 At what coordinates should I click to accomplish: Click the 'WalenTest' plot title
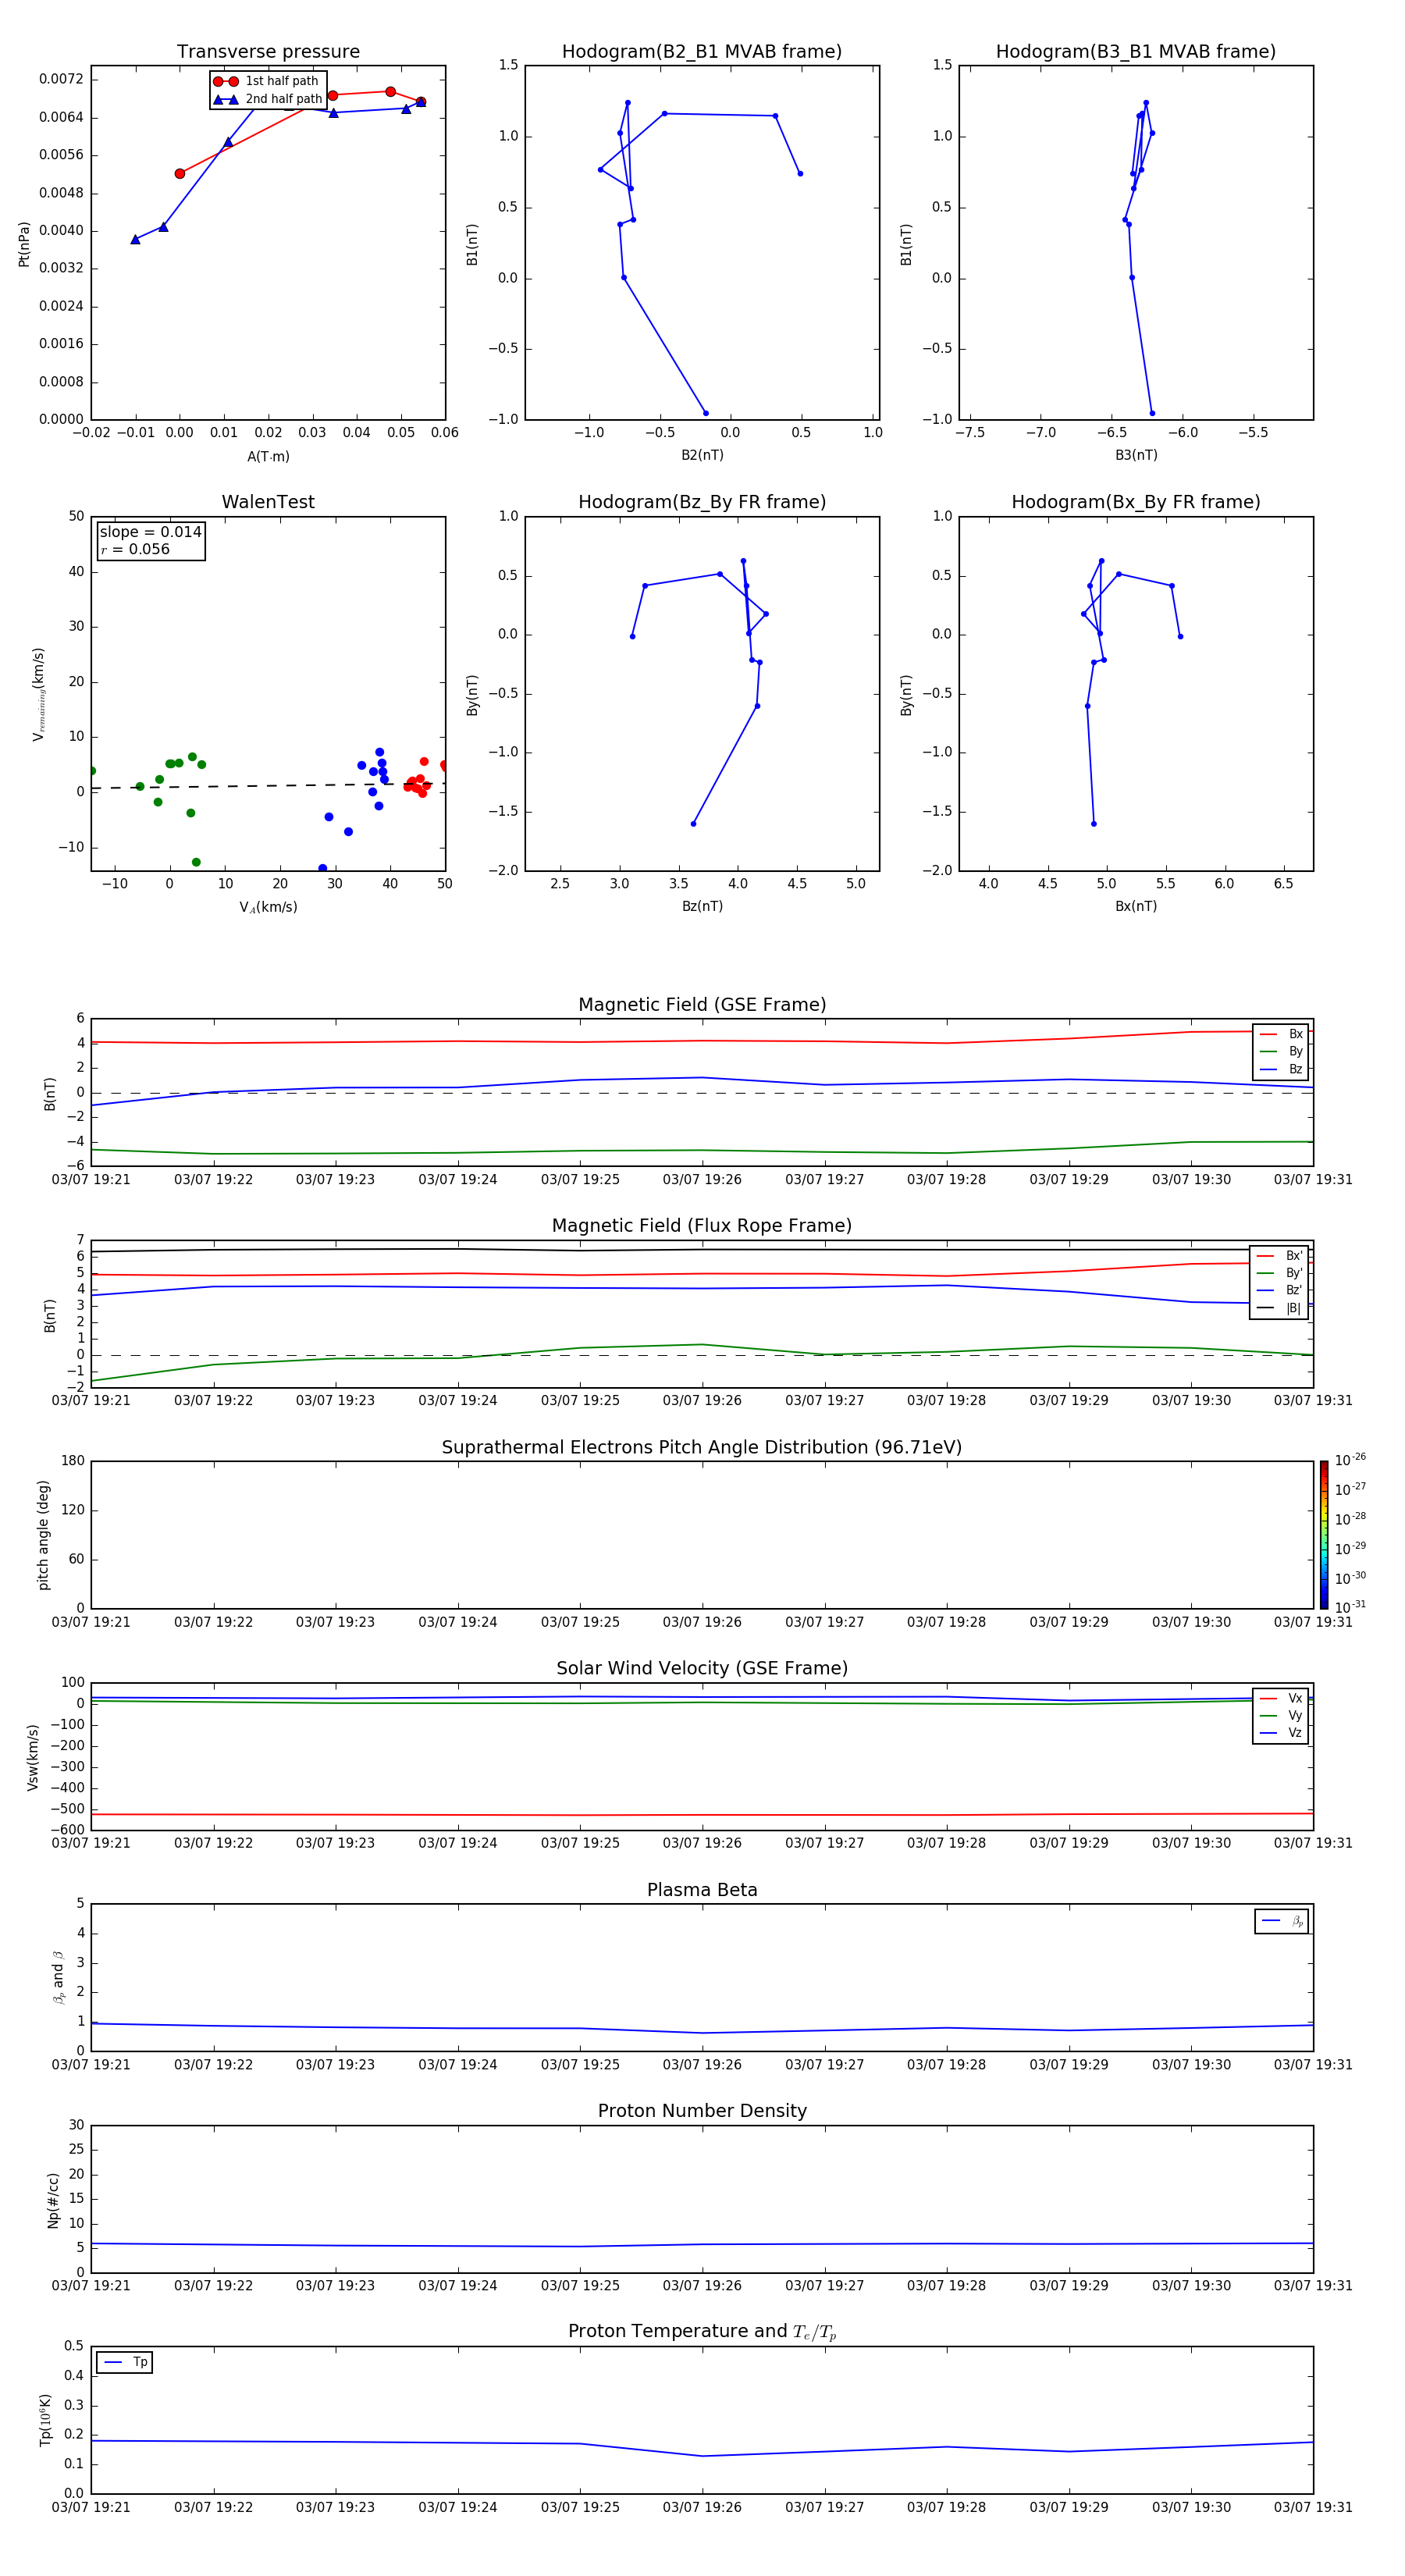(x=268, y=502)
